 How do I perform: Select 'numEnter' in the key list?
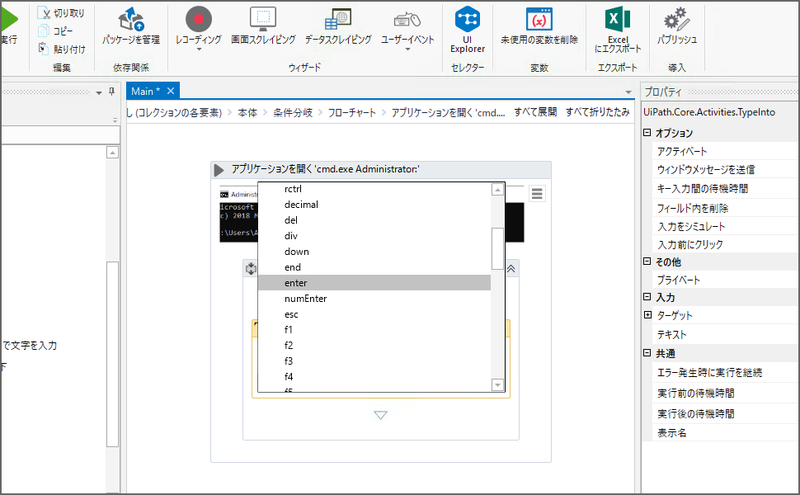[x=374, y=299]
